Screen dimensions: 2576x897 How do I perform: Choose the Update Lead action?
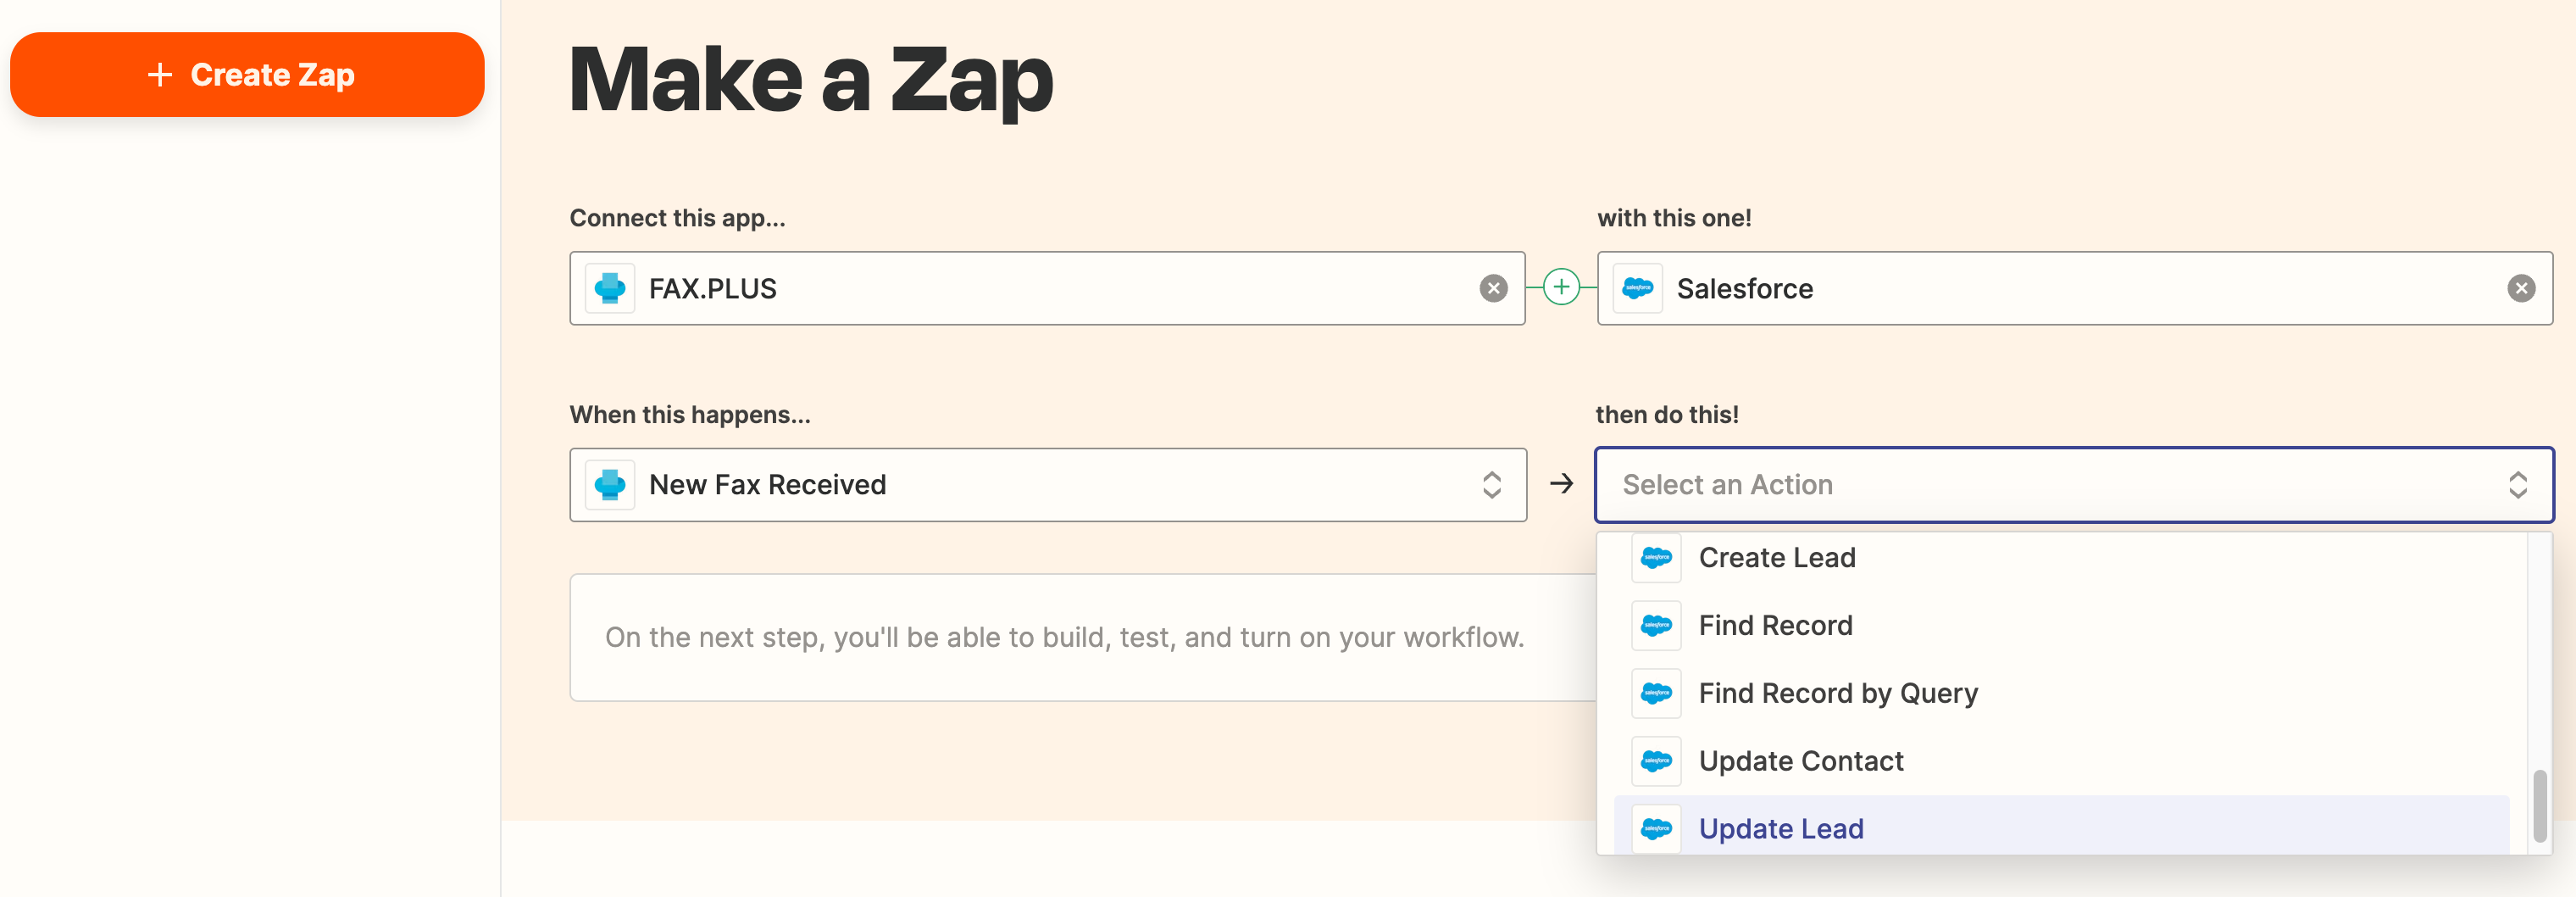(x=2062, y=827)
